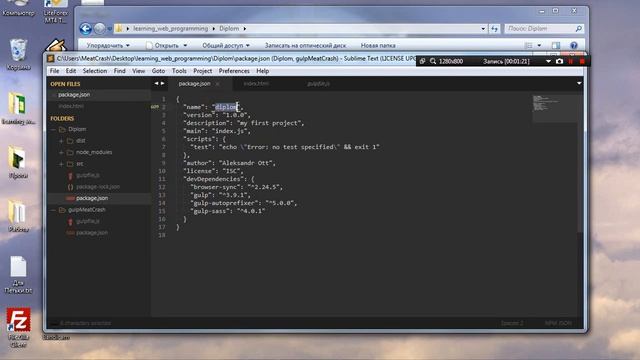
Task: Click the Explorer refresh button
Action: pyautogui.click(x=495, y=29)
